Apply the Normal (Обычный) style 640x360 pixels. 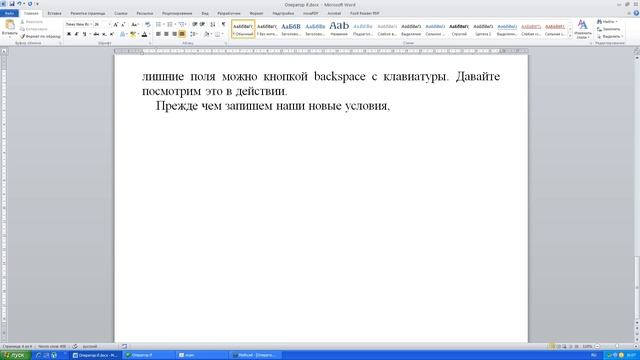[x=243, y=29]
